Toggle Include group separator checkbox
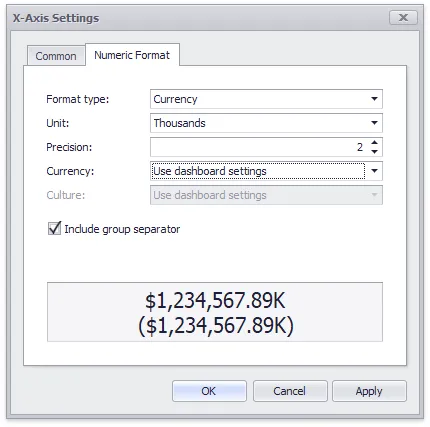The height and width of the screenshot is (427, 430). coord(54,229)
